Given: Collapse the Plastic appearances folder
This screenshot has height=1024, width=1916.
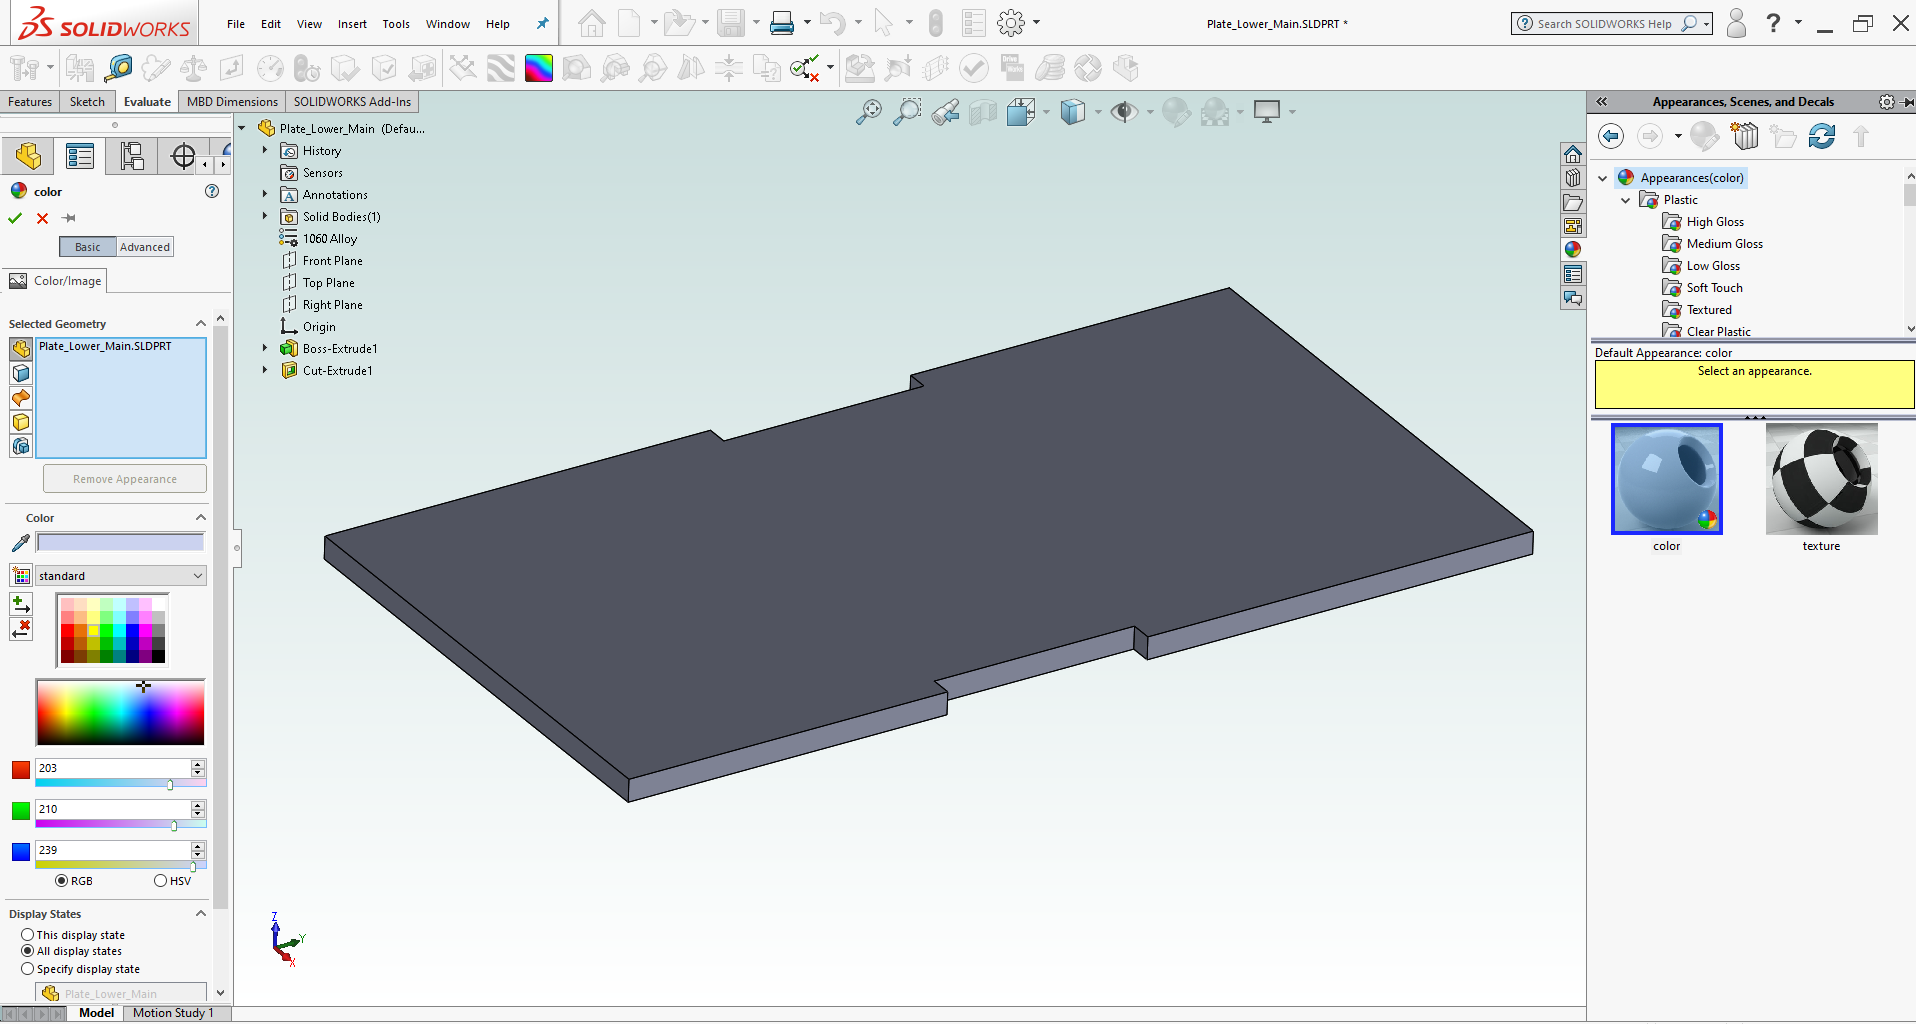Looking at the screenshot, I should click(x=1626, y=200).
